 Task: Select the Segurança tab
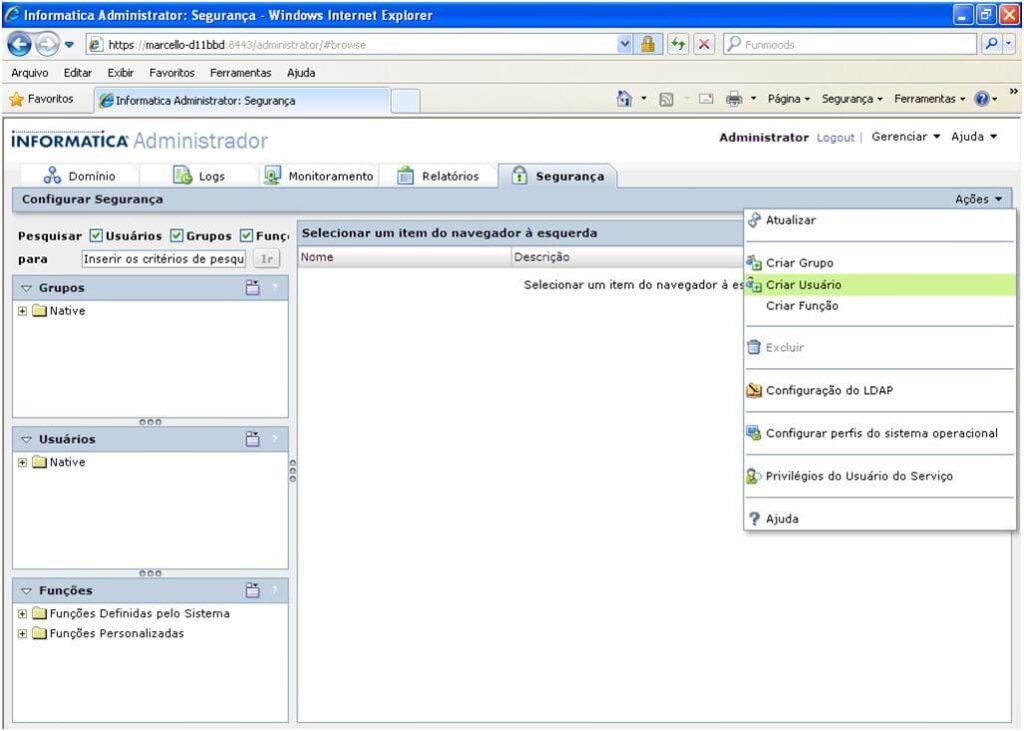557,176
